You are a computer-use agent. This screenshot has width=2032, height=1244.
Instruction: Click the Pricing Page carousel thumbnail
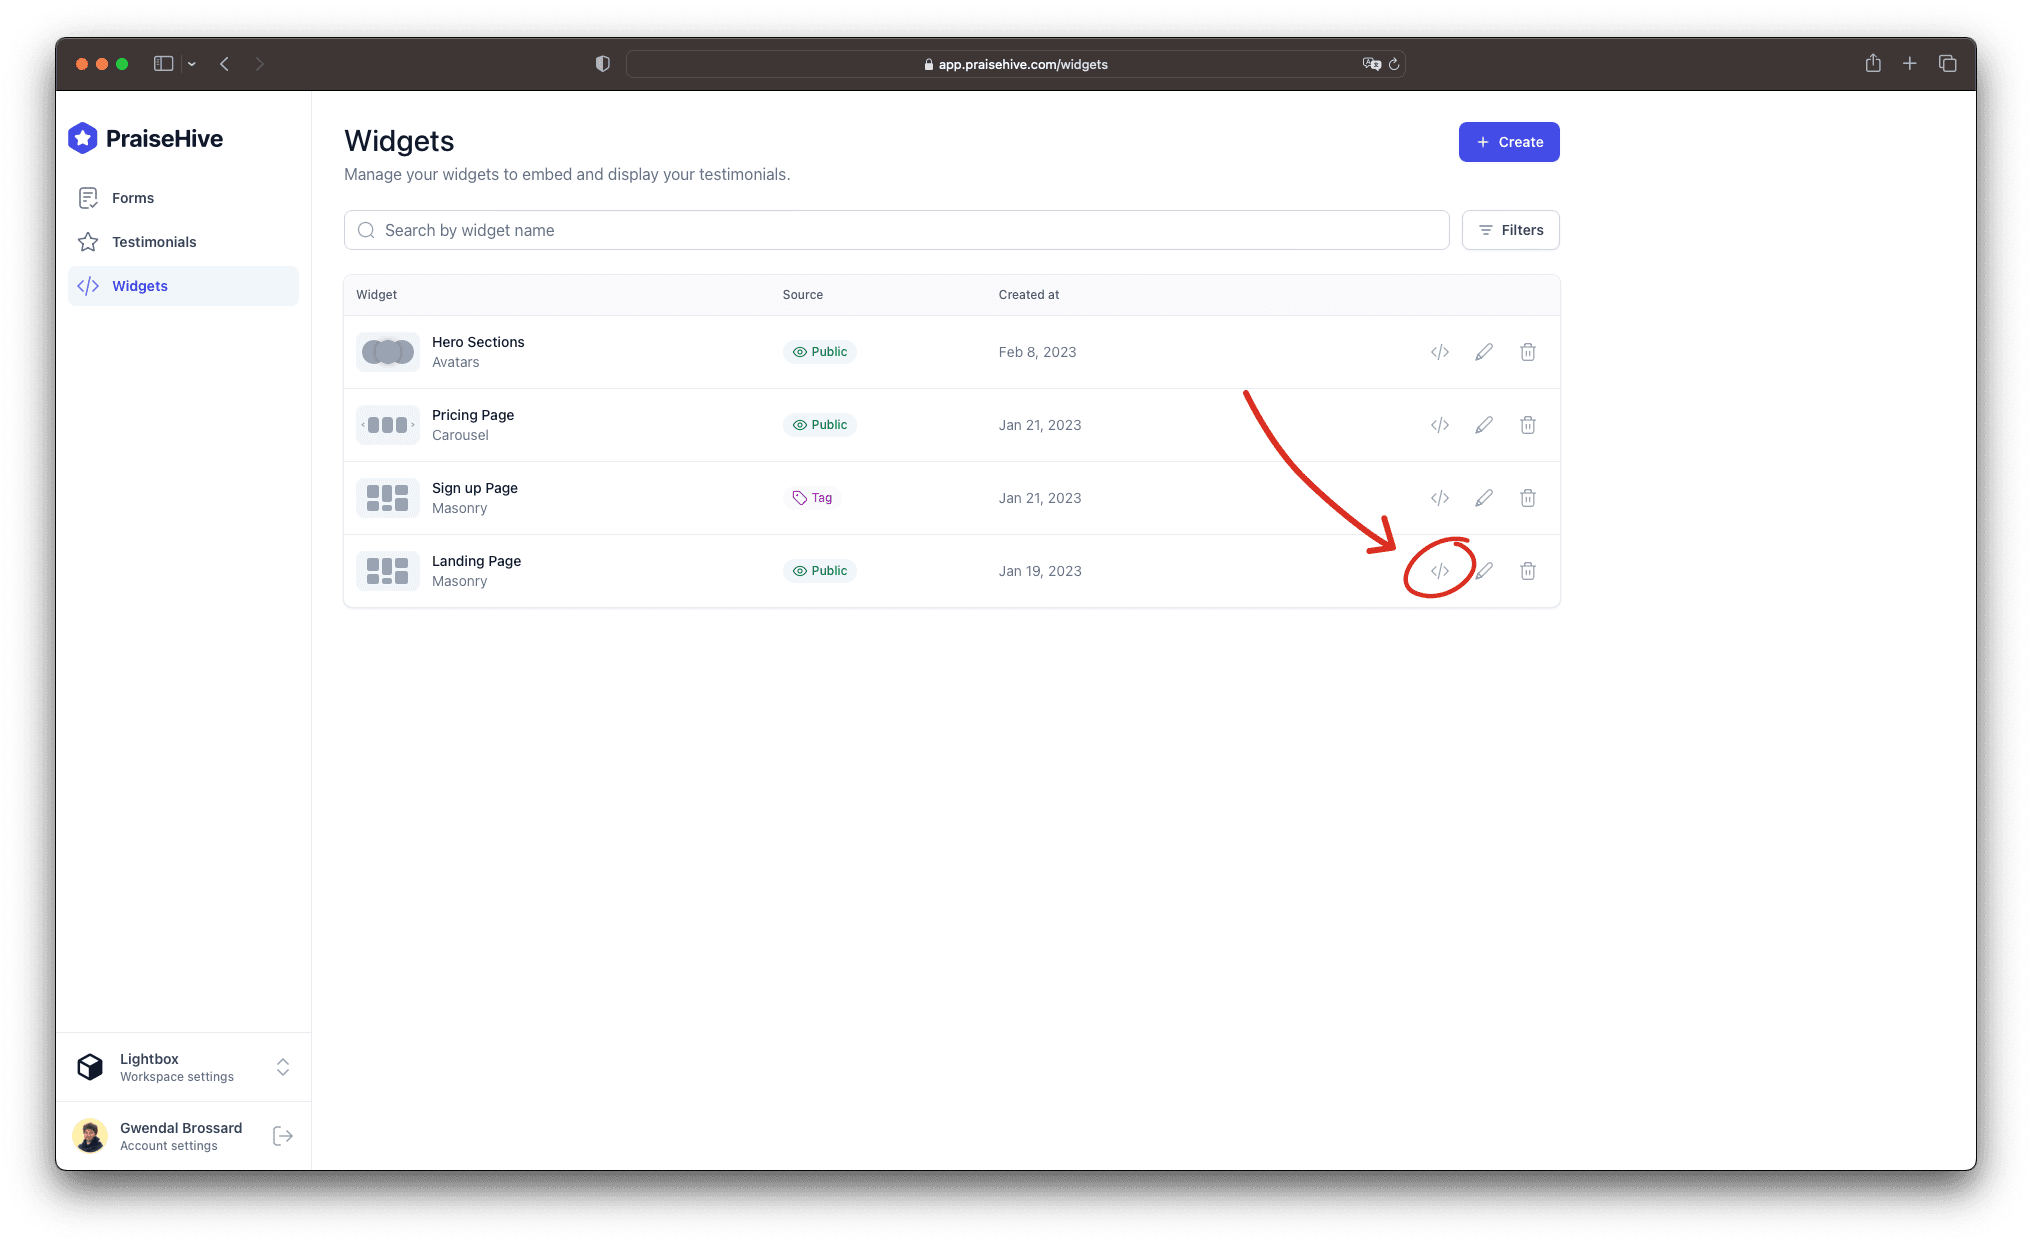click(x=388, y=425)
